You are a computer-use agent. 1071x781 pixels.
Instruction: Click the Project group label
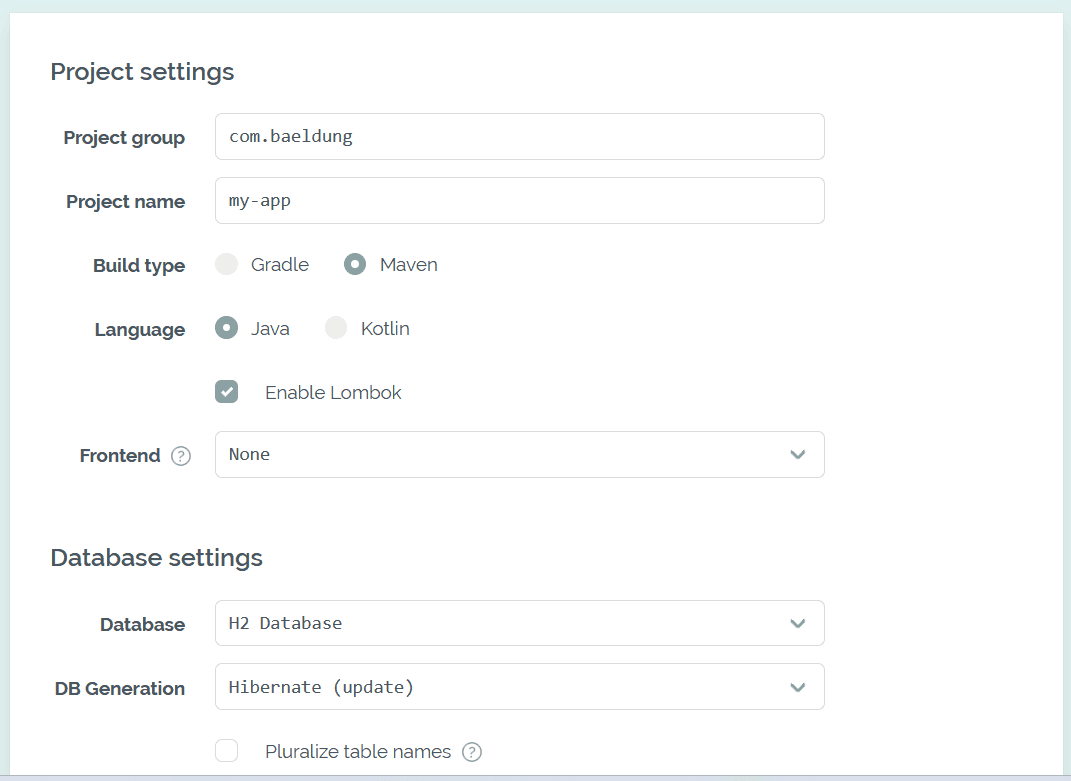124,138
